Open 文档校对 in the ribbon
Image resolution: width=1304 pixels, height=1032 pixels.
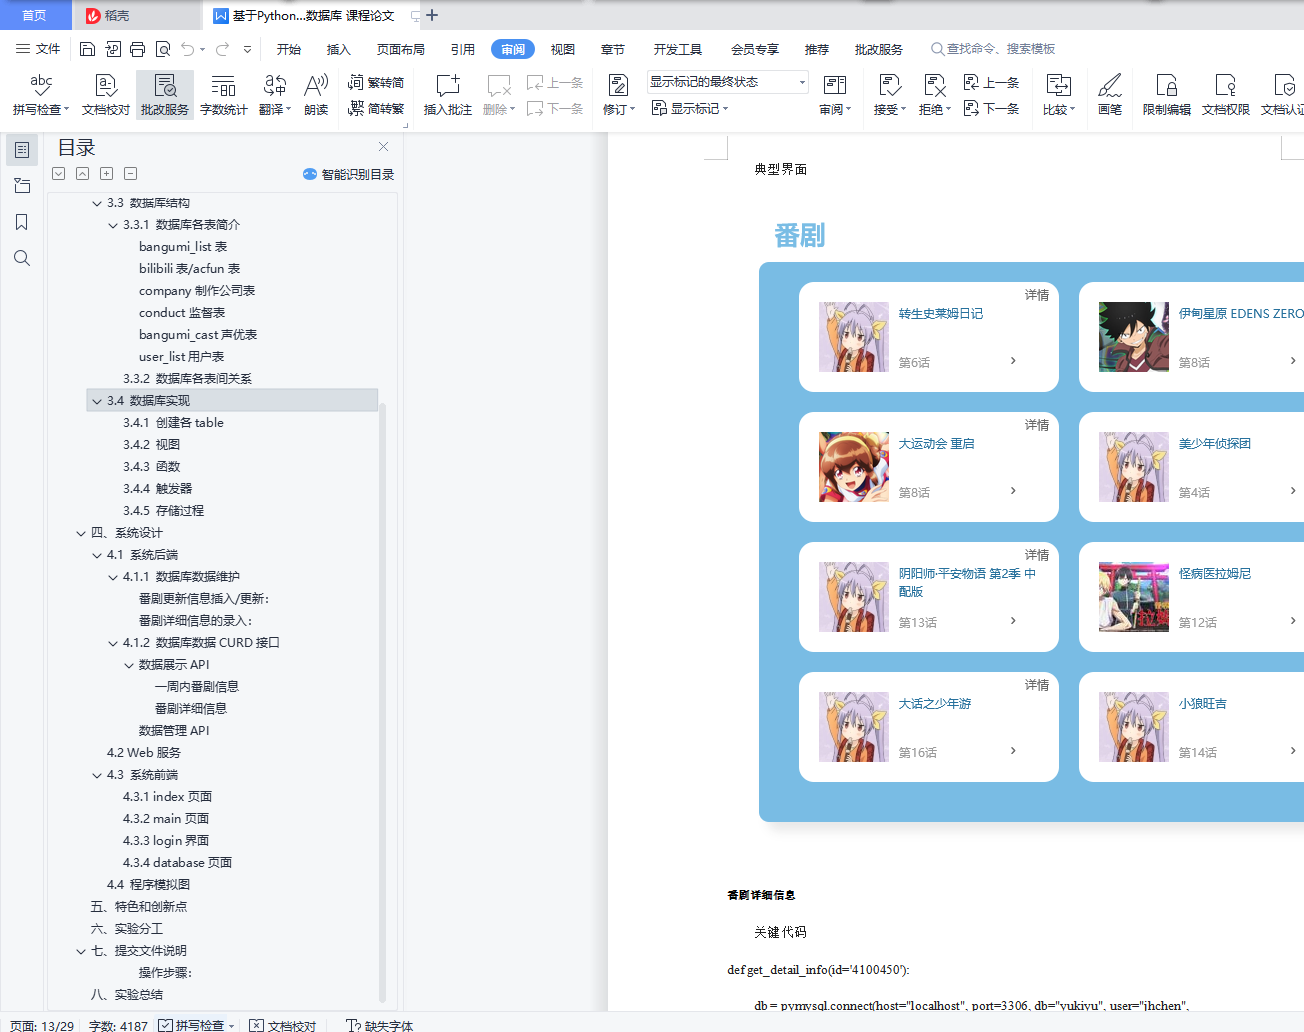pyautogui.click(x=105, y=95)
